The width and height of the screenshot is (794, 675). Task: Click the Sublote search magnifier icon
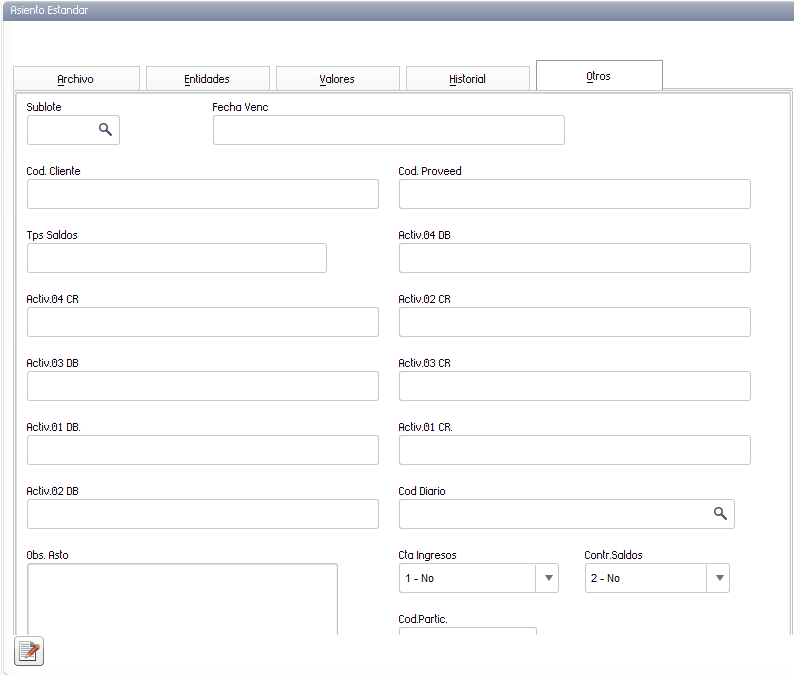coord(105,130)
